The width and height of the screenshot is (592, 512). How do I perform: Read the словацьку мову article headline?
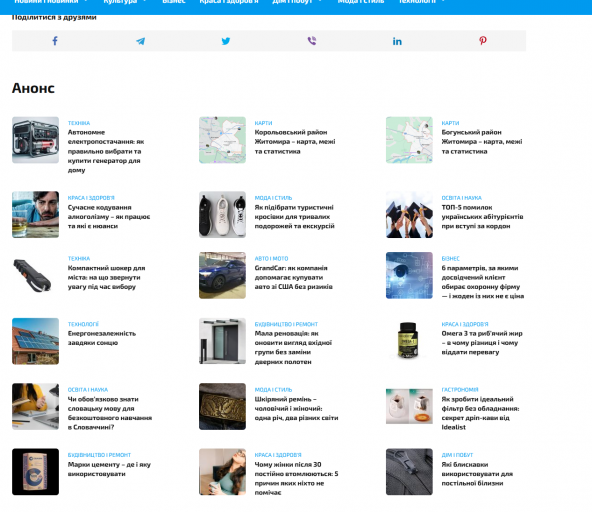pyautogui.click(x=109, y=413)
